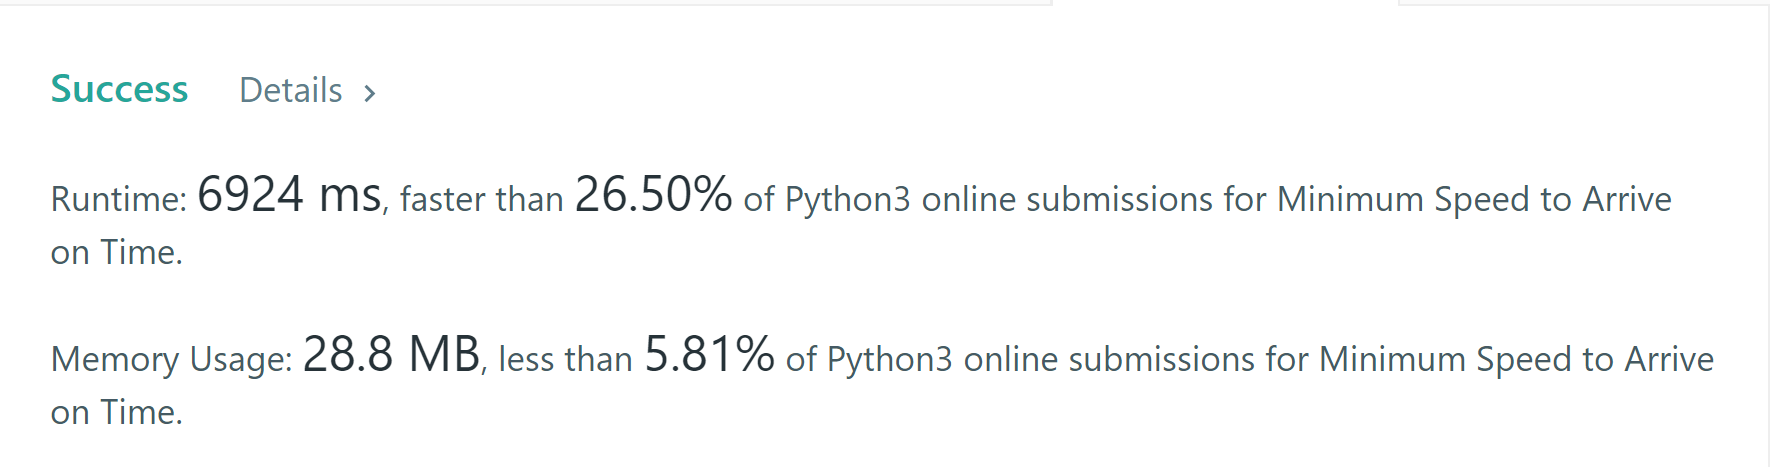The height and width of the screenshot is (467, 1770).
Task: Select the 28.8 MB memory value
Action: [x=391, y=355]
